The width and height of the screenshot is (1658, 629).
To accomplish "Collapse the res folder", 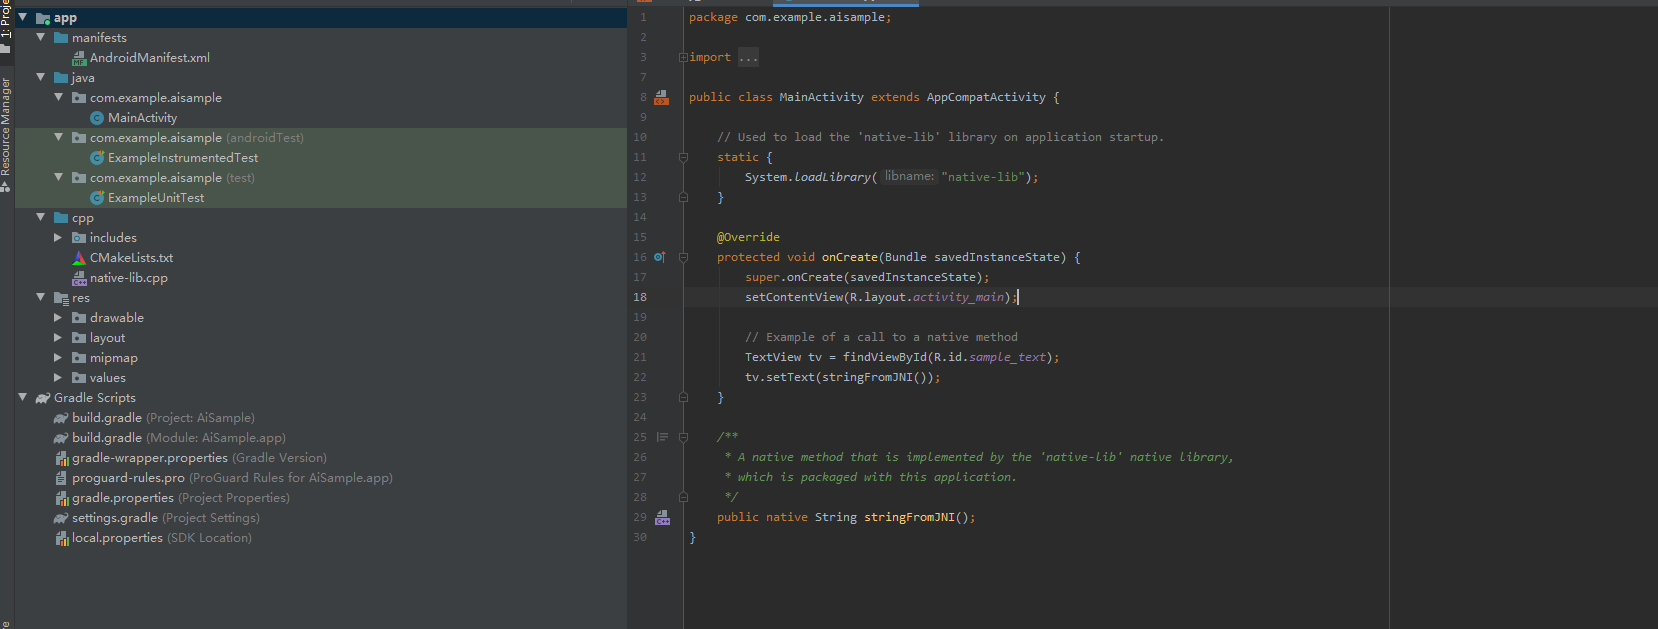I will [40, 297].
